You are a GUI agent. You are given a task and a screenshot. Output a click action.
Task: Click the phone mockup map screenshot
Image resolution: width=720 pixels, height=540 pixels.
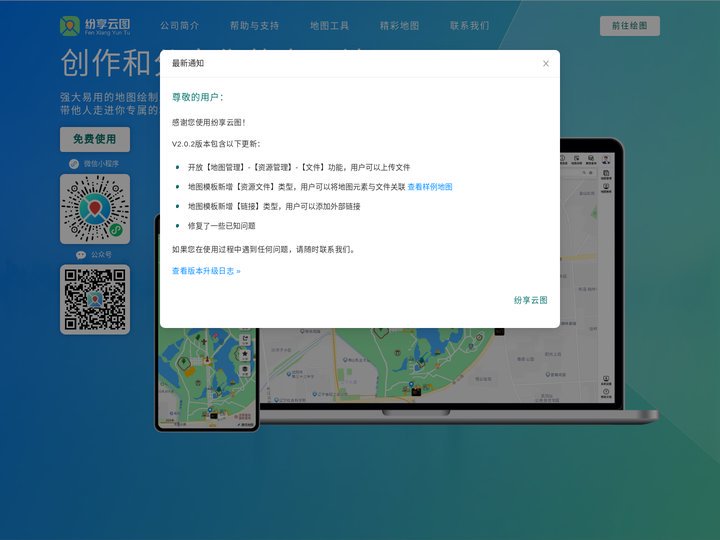click(207, 379)
